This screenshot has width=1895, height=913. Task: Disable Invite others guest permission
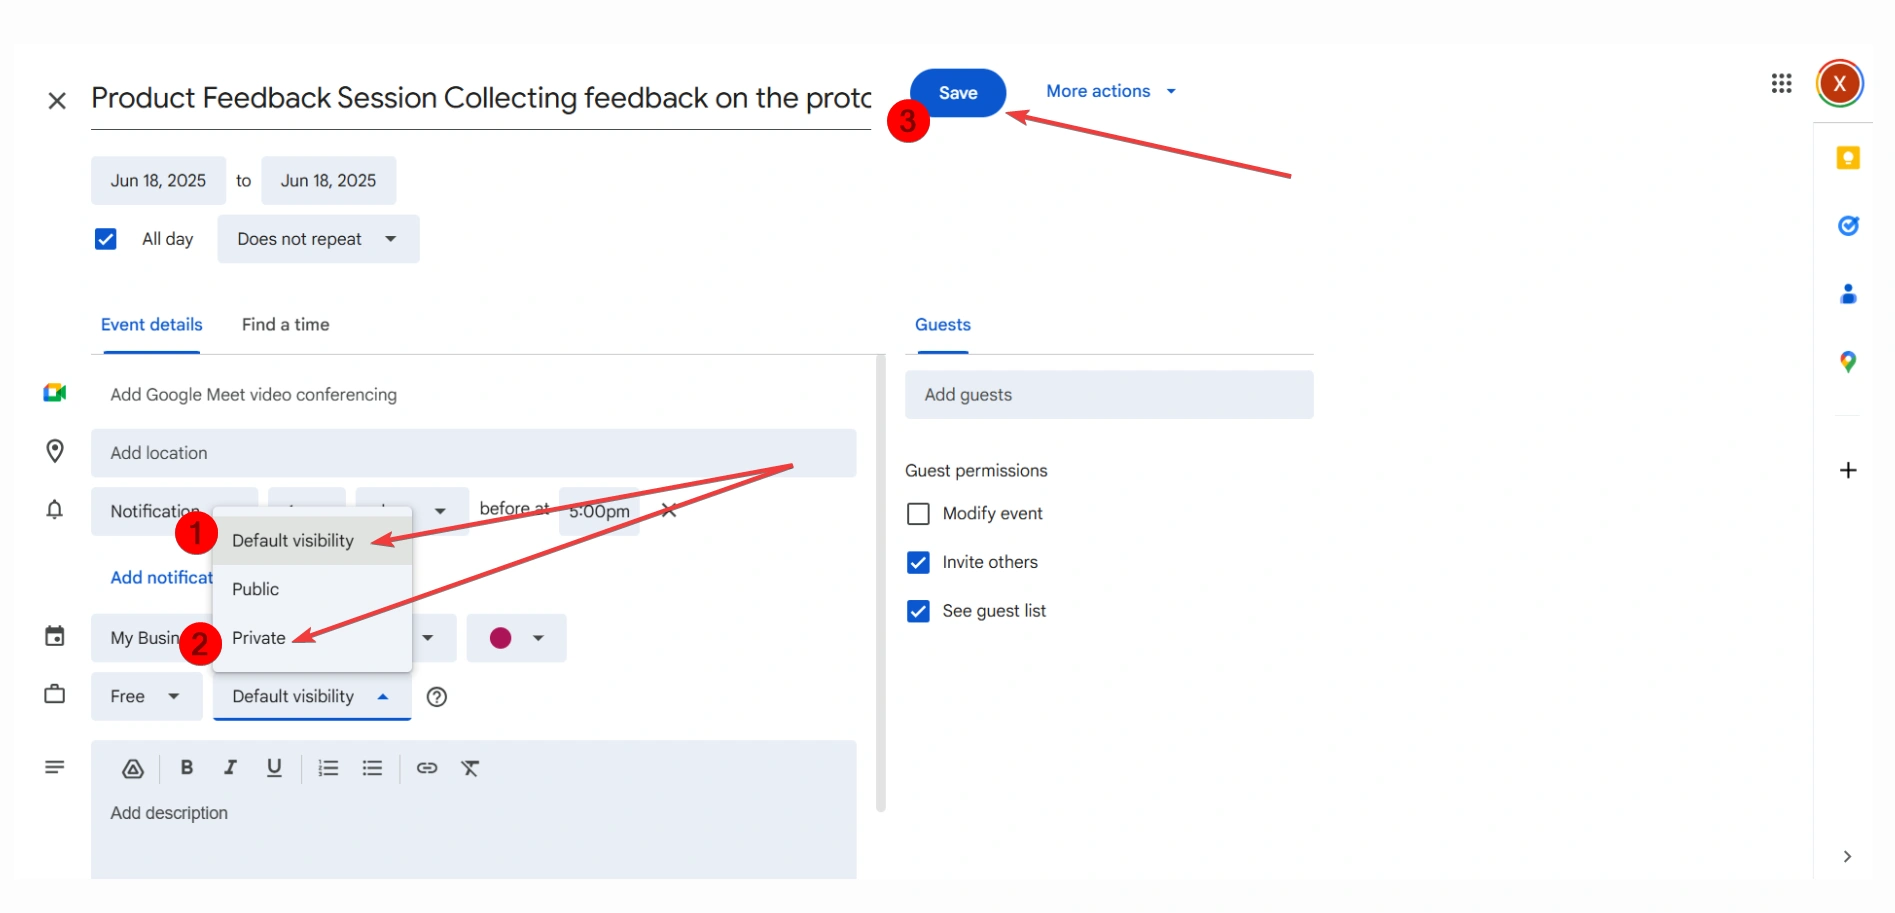tap(918, 563)
